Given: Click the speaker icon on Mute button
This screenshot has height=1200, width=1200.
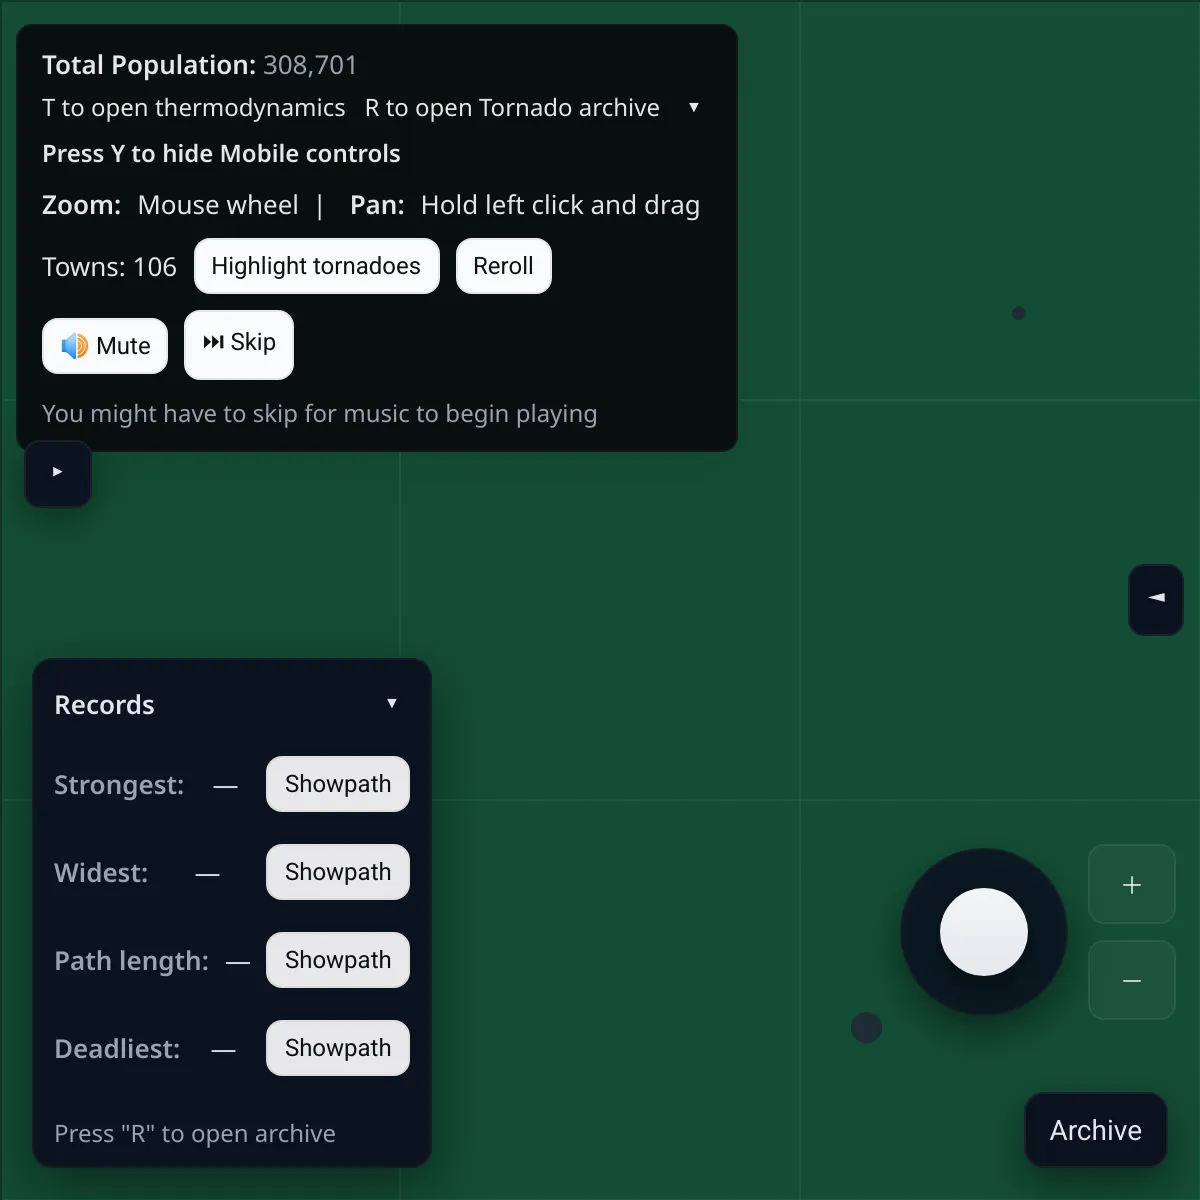Looking at the screenshot, I should pos(75,346).
